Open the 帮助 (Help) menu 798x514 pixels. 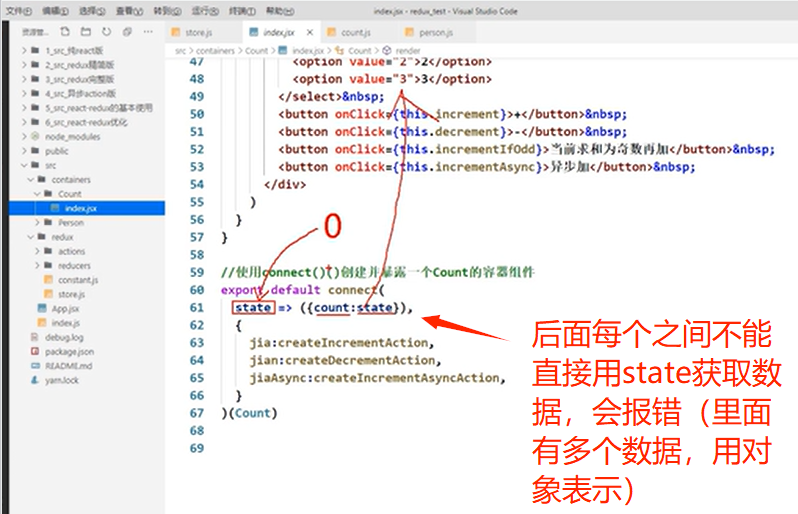pos(280,11)
